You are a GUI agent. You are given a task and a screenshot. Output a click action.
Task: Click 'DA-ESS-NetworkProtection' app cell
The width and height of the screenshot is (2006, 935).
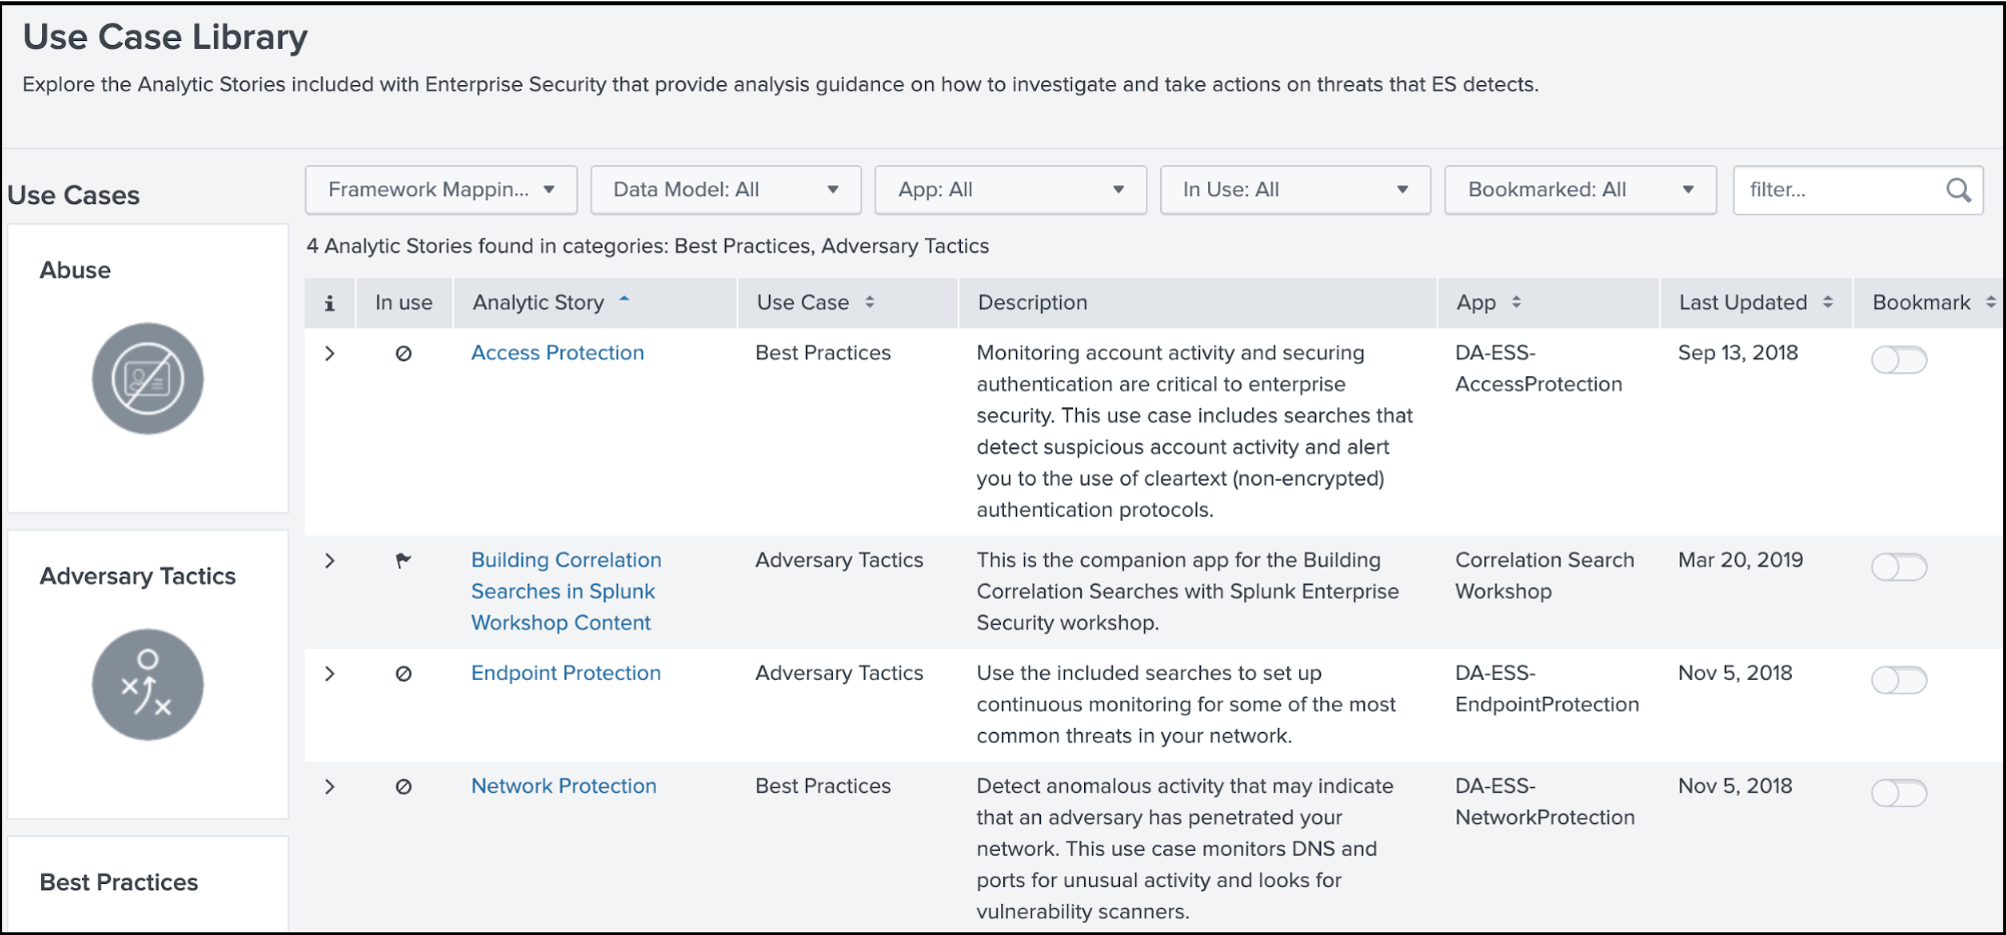[1545, 801]
